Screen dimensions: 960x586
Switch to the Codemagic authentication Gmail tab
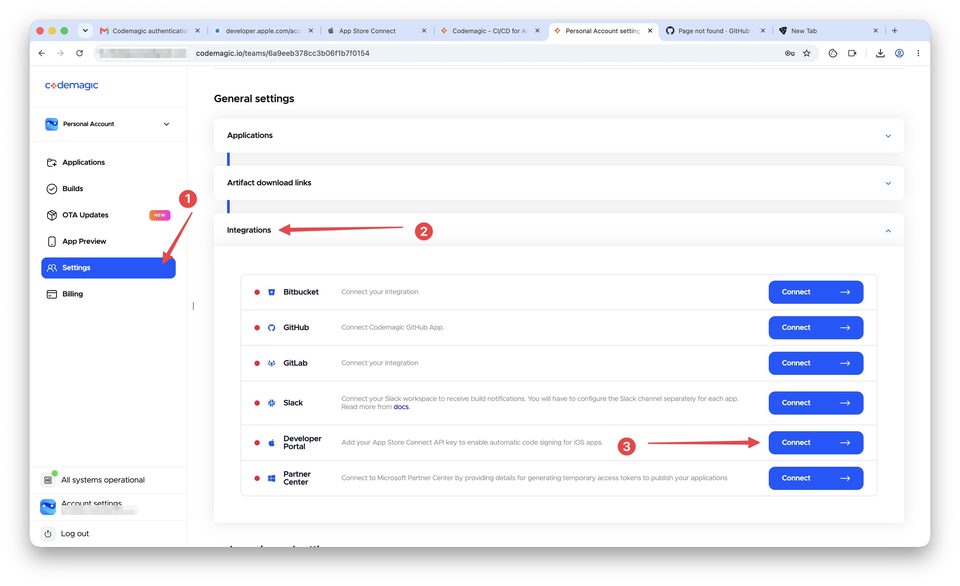pyautogui.click(x=150, y=31)
